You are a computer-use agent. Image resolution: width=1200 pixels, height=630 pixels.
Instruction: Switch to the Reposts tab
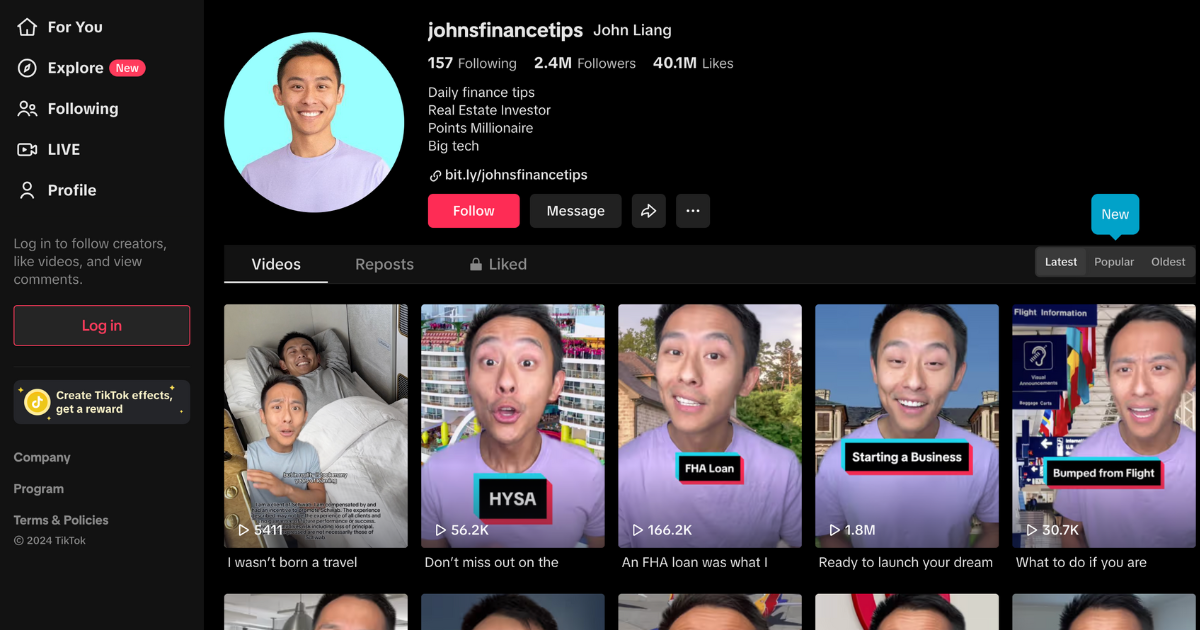(x=384, y=263)
